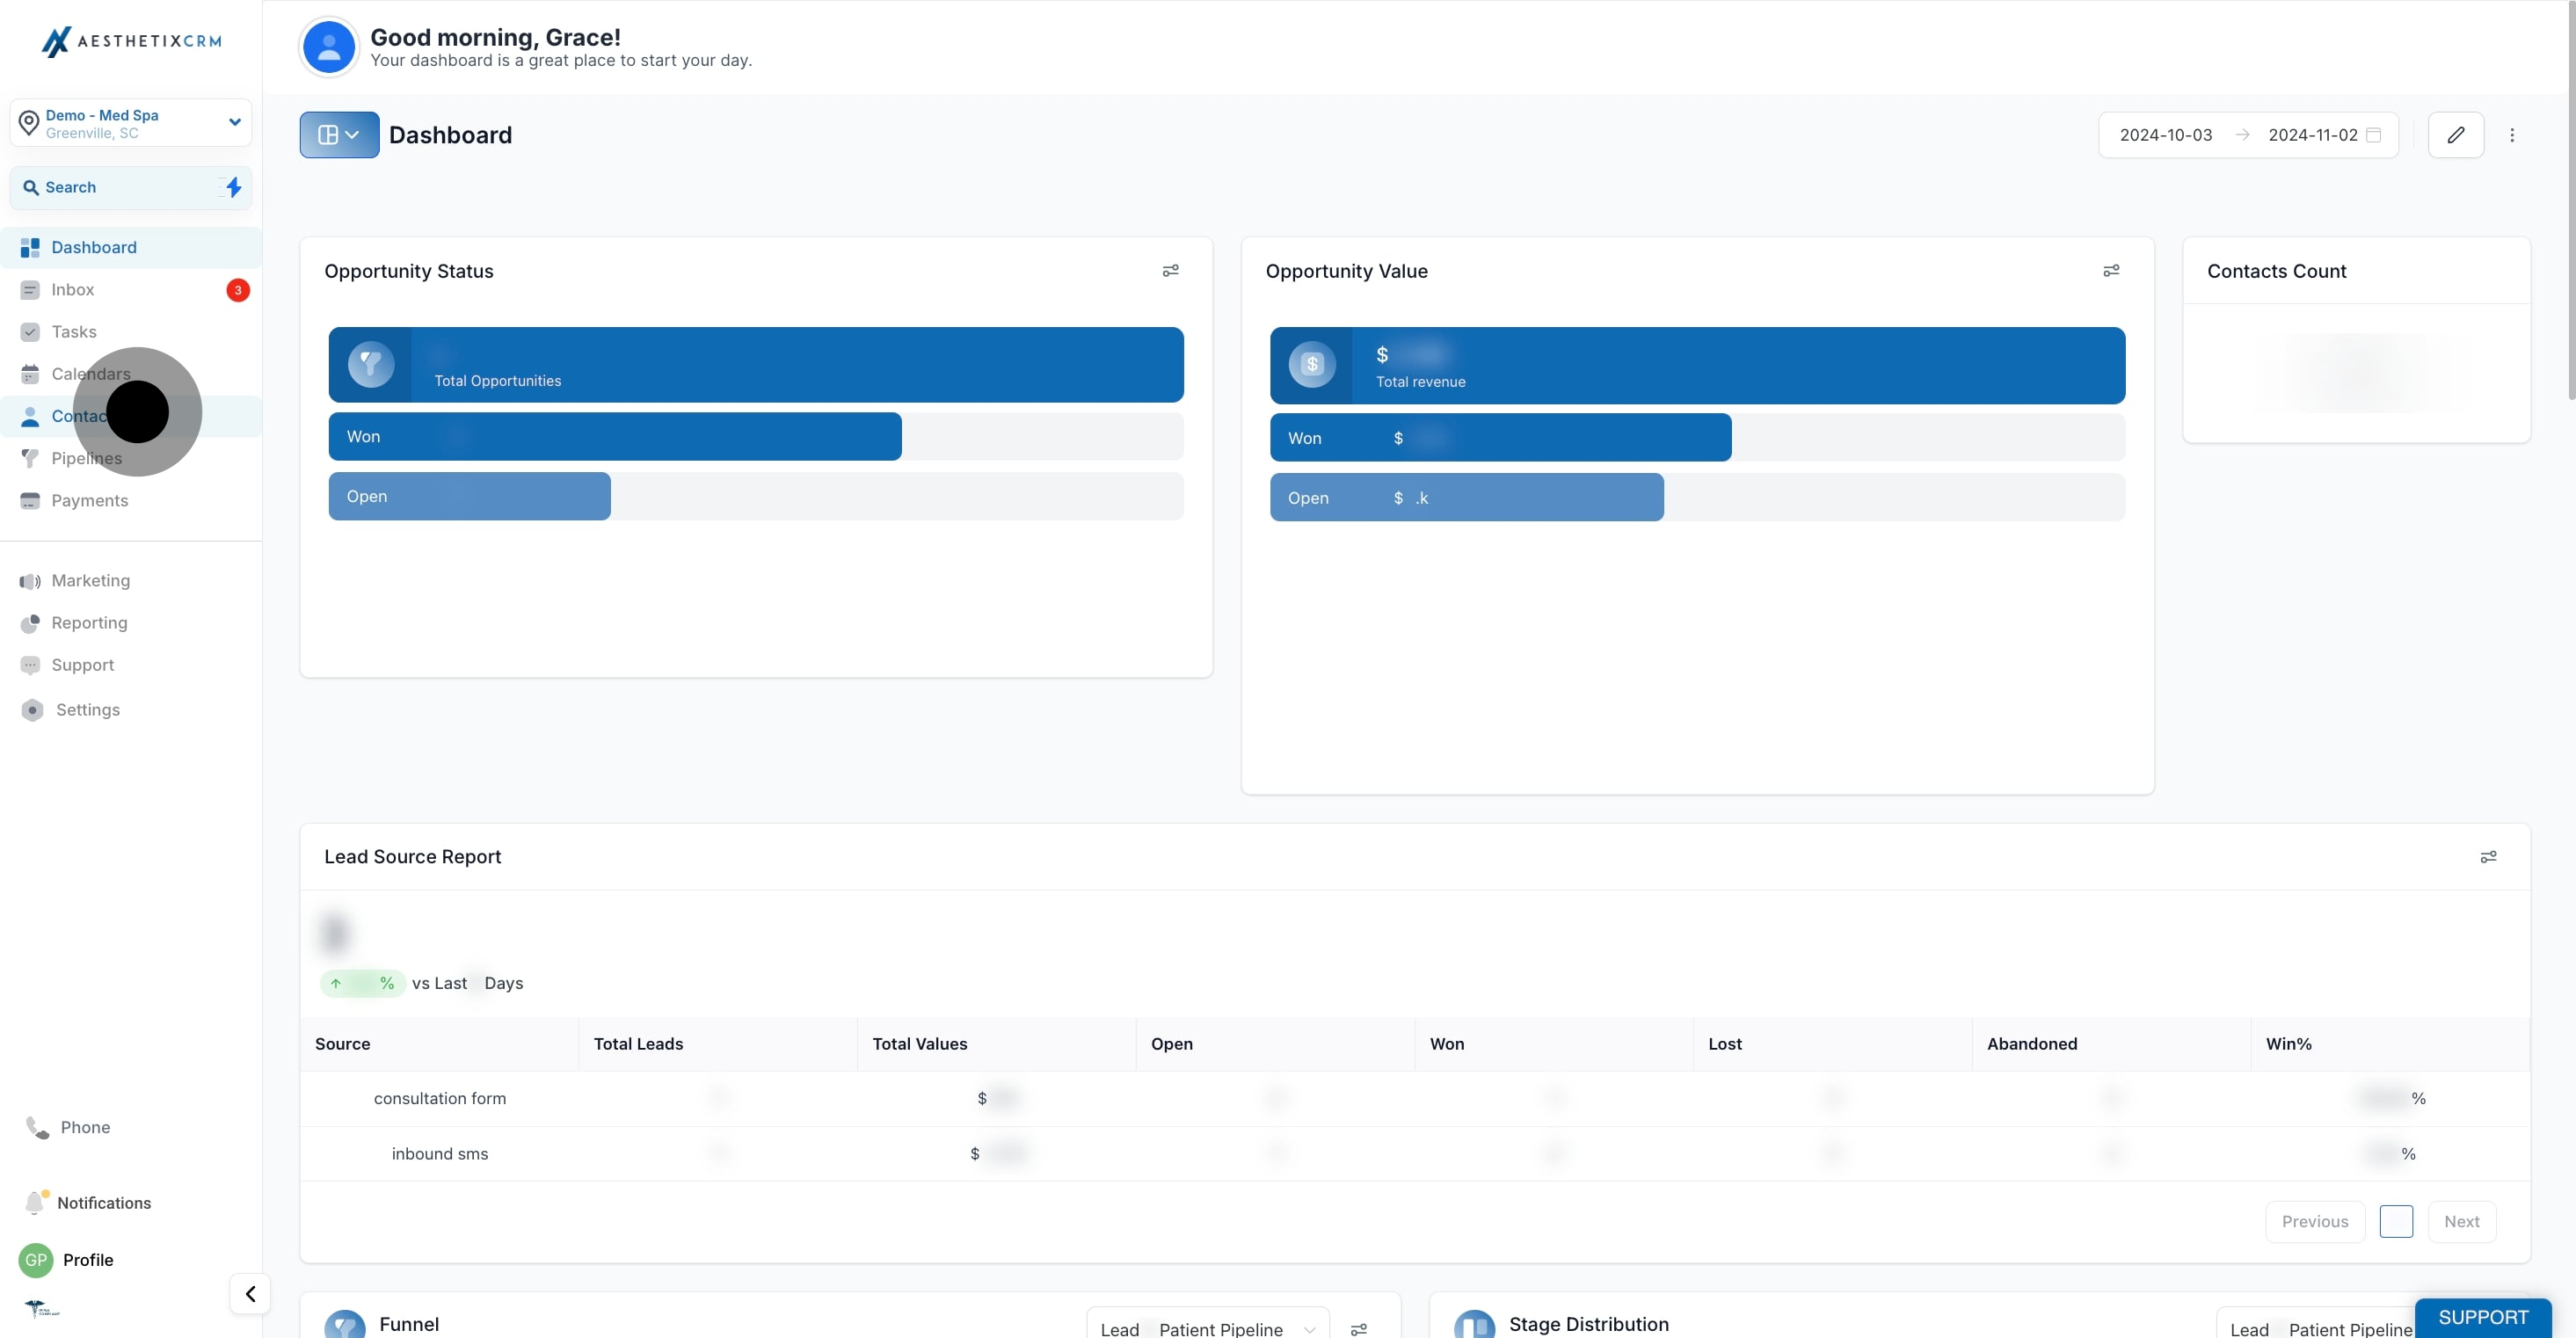Click the pencil edit dashboard icon
Screen dimensions: 2576x1338
pyautogui.click(x=2456, y=135)
